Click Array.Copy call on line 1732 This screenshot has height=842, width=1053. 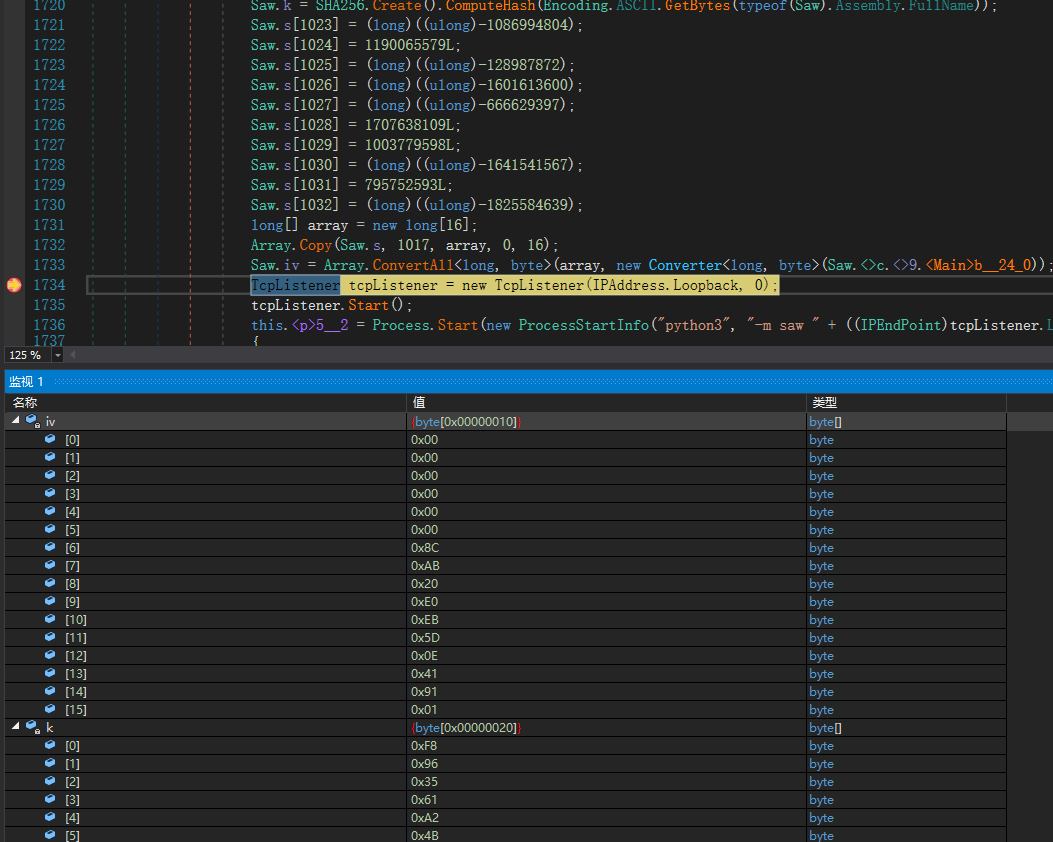[404, 245]
